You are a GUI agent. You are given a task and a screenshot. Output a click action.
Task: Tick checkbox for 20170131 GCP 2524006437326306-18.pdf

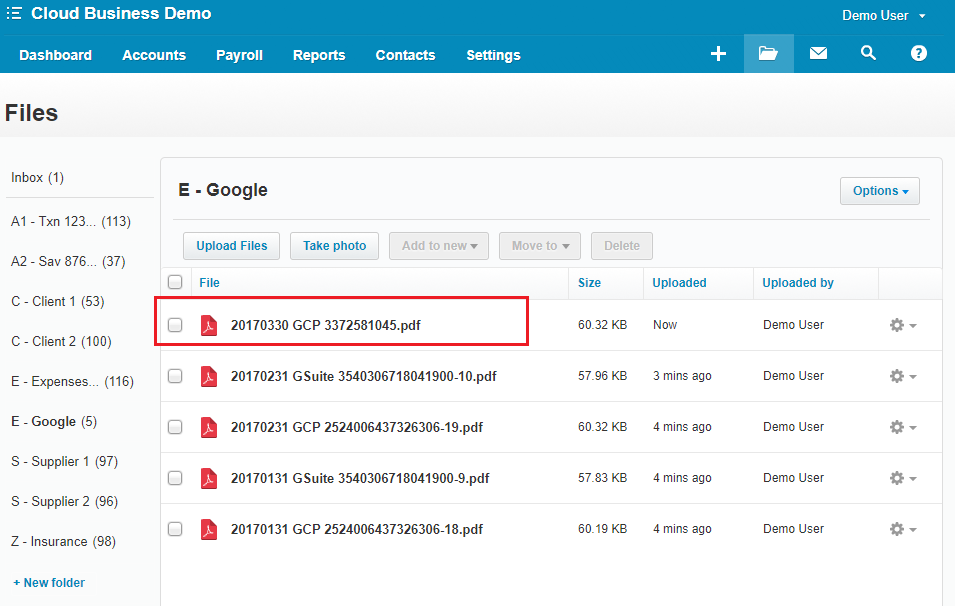[x=175, y=529]
